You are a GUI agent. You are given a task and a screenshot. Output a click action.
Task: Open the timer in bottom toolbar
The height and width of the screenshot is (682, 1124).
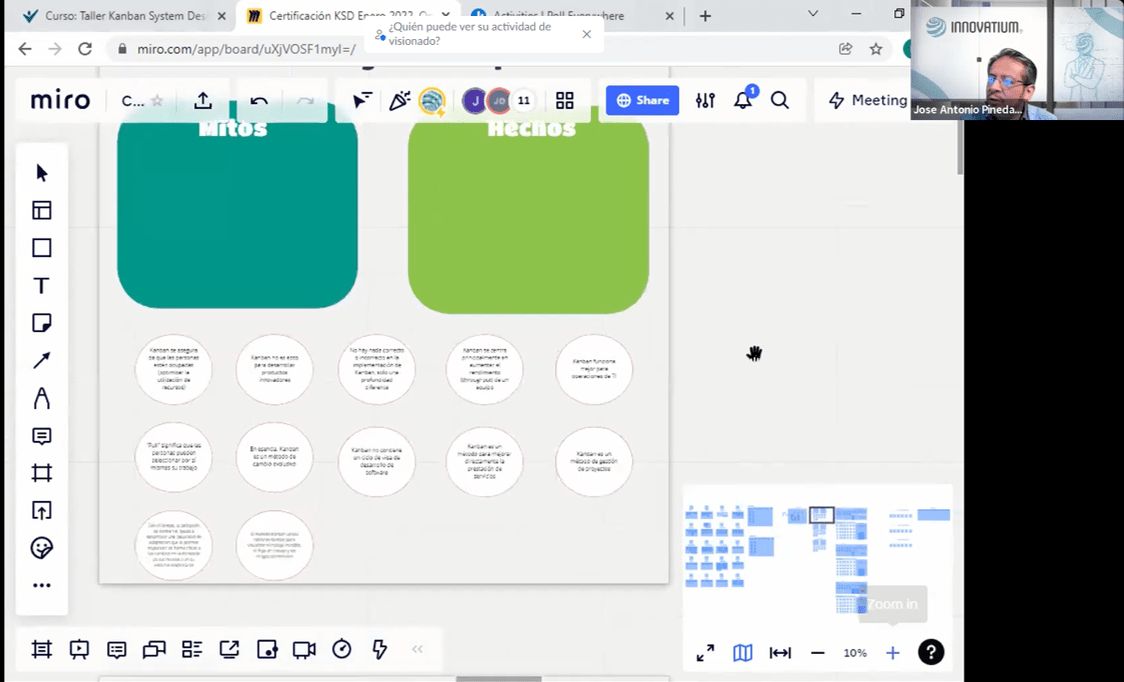coord(342,649)
